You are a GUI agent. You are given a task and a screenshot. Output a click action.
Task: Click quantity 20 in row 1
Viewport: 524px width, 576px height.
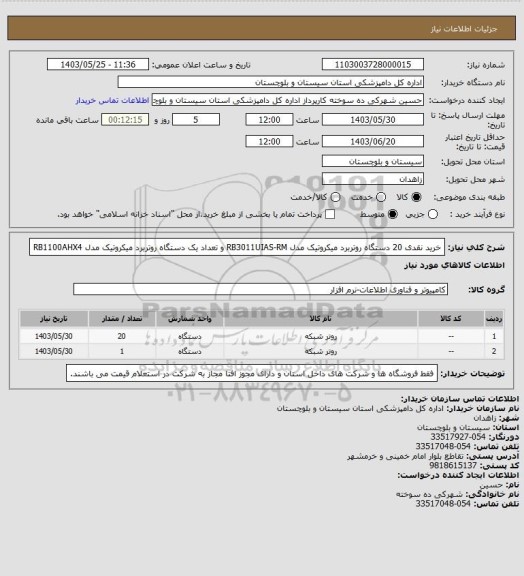coord(122,336)
